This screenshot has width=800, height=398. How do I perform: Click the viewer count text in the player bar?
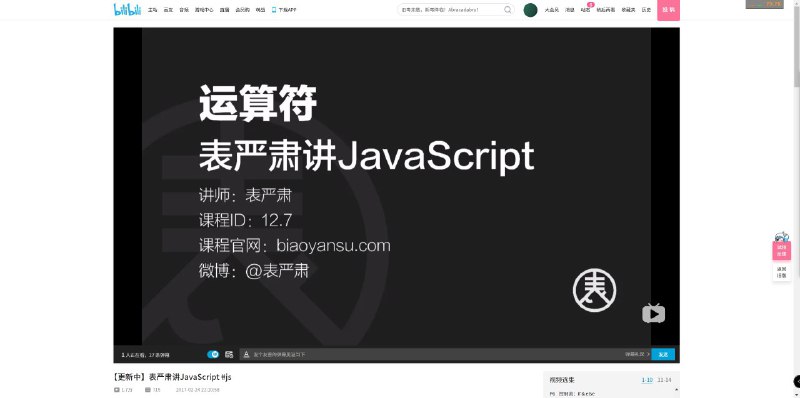click(x=145, y=355)
